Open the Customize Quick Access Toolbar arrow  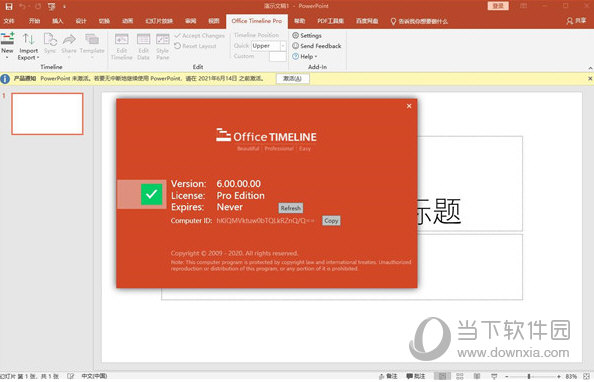64,6
